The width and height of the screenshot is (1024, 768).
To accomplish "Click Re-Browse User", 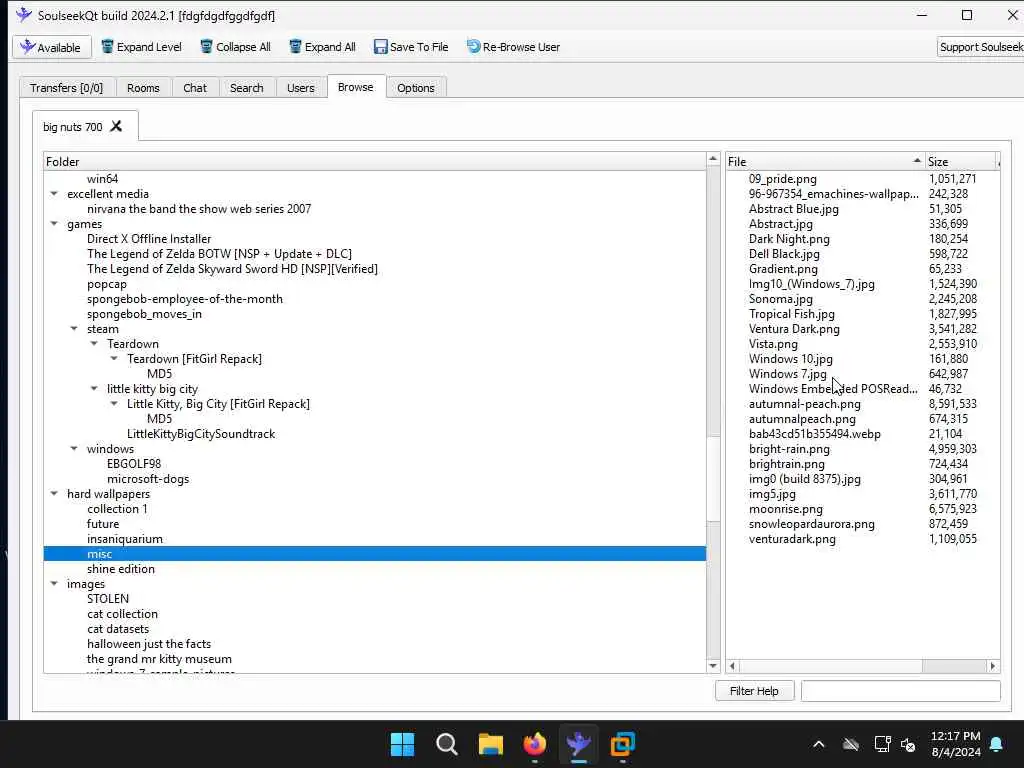I will pyautogui.click(x=513, y=47).
